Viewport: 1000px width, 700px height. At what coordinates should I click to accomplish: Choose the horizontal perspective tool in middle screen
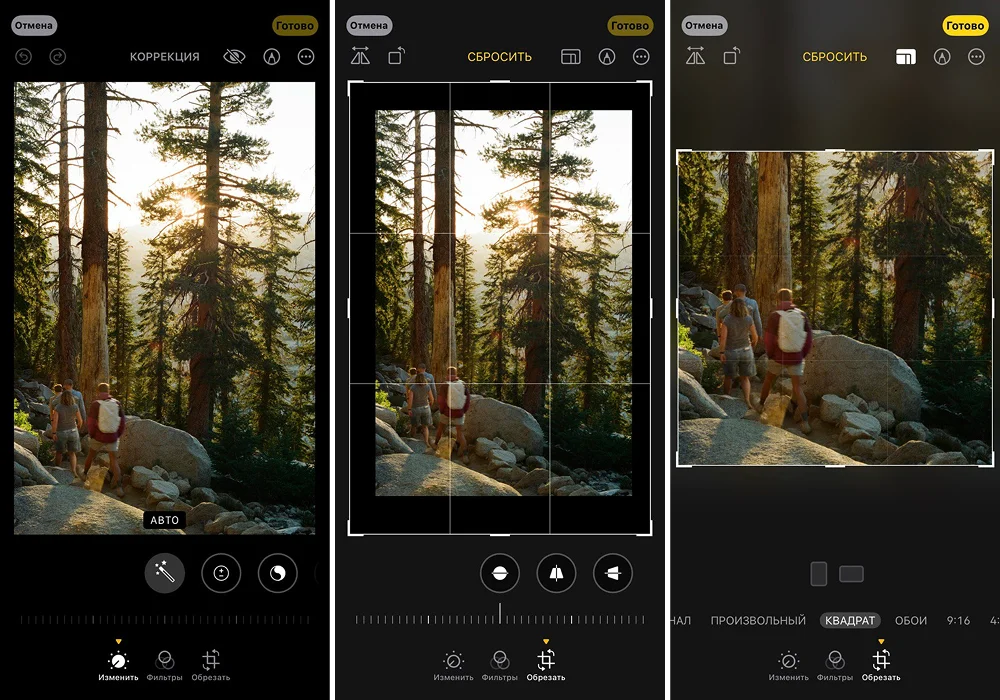tap(612, 573)
